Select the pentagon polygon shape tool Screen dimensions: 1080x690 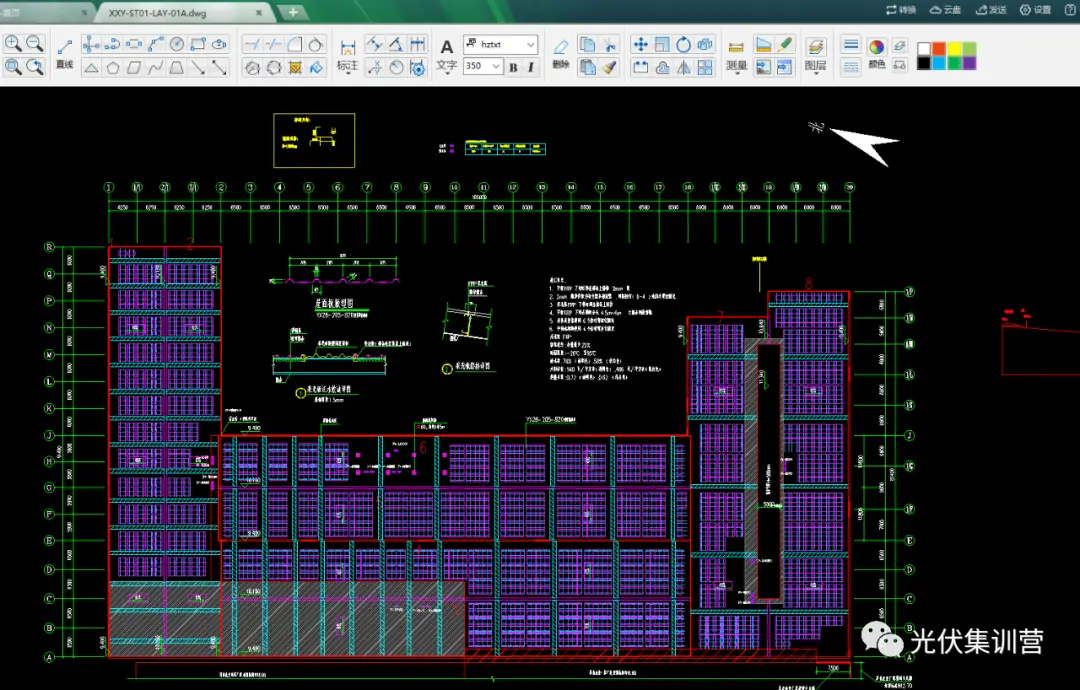[113, 68]
